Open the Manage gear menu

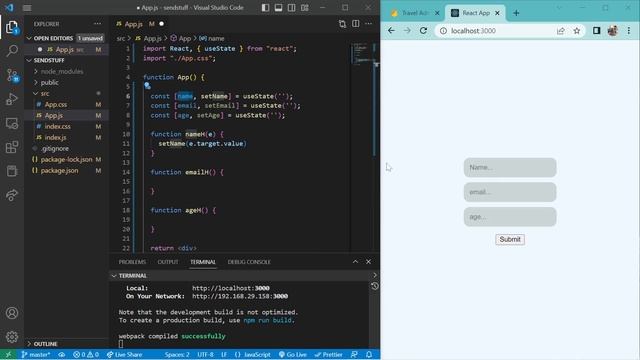tap(12, 337)
